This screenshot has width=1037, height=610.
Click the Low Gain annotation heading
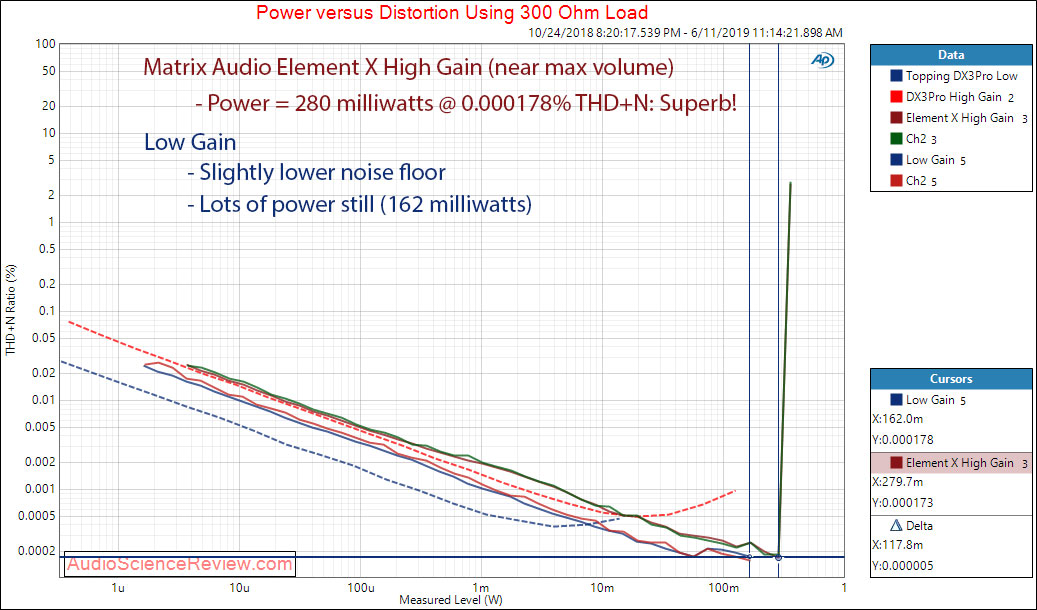point(190,142)
